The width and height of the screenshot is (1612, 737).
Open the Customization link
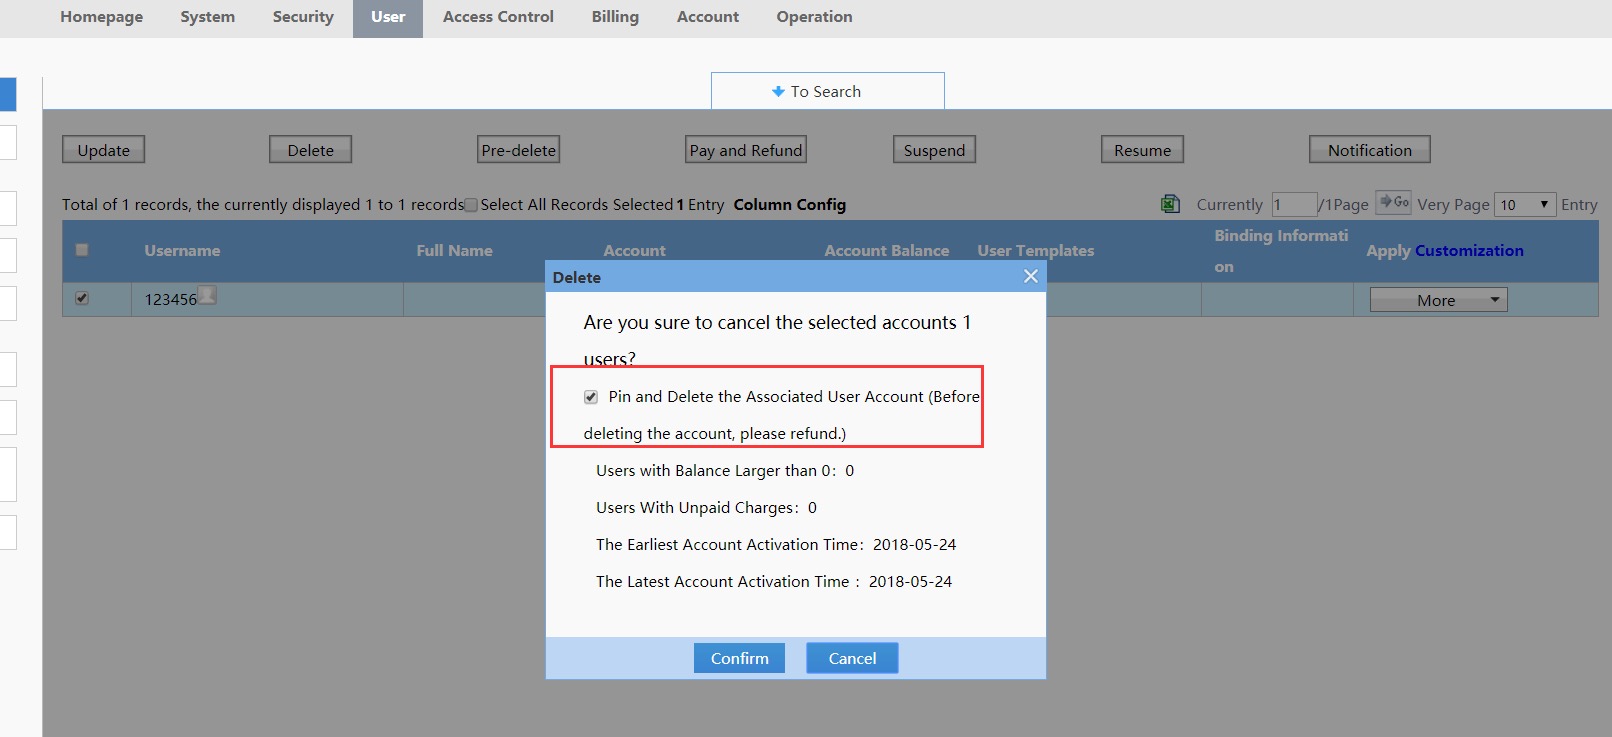pos(1469,251)
